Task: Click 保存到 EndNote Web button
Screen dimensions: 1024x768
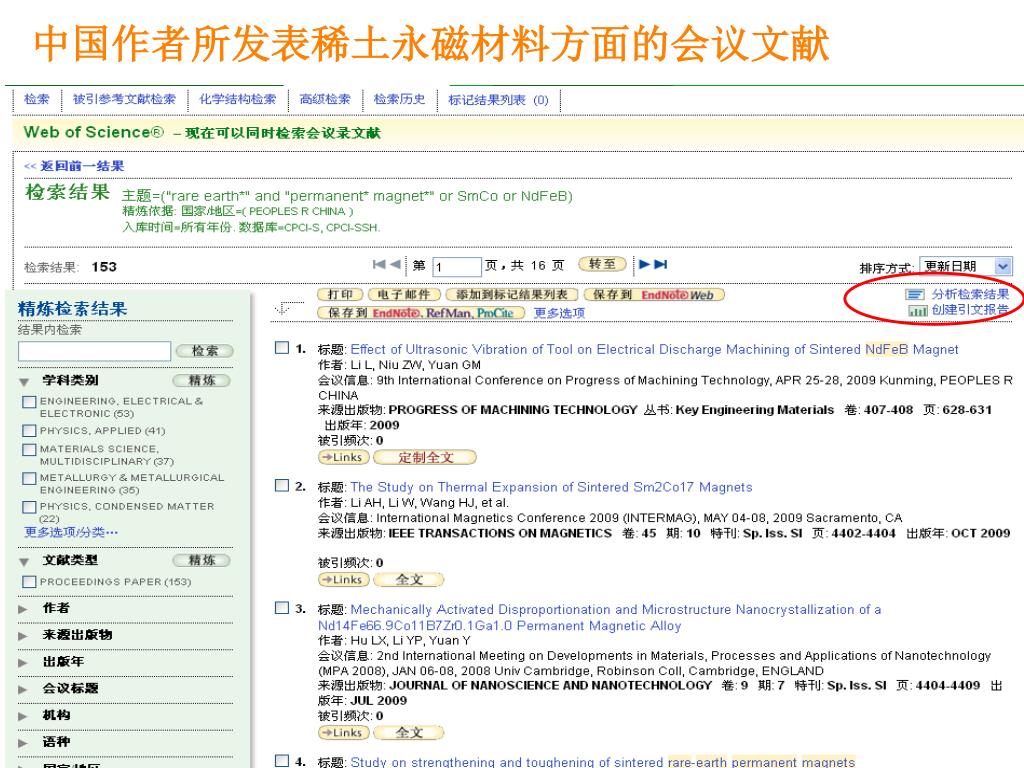Action: pyautogui.click(x=654, y=295)
